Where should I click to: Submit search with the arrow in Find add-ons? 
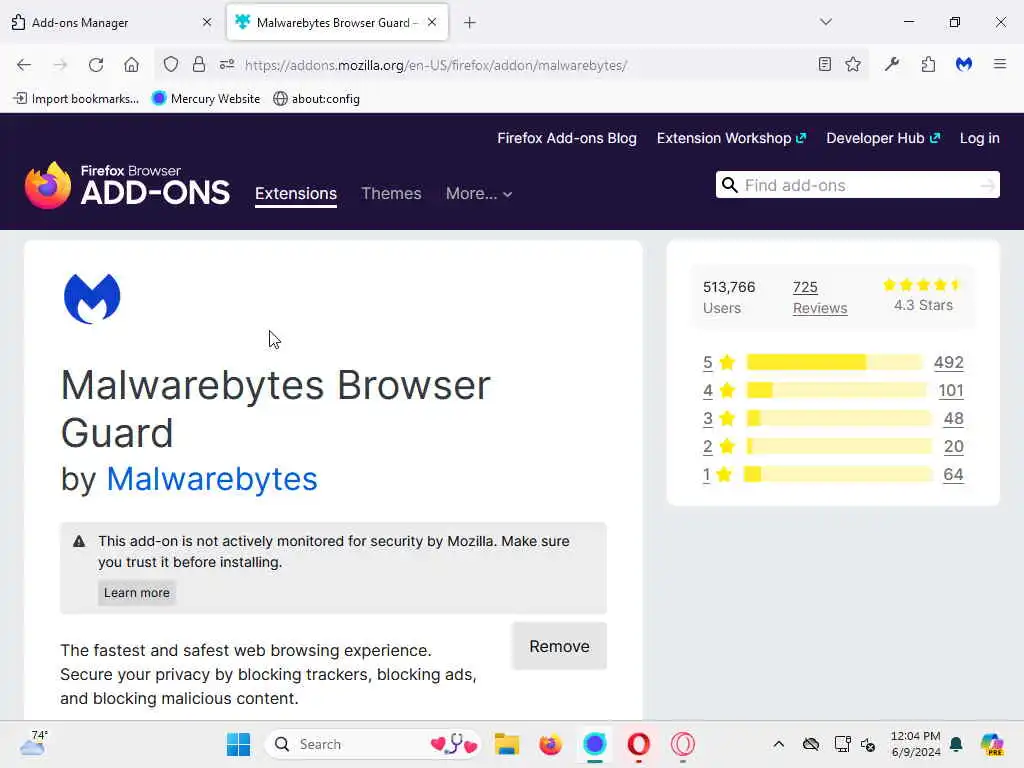[987, 185]
